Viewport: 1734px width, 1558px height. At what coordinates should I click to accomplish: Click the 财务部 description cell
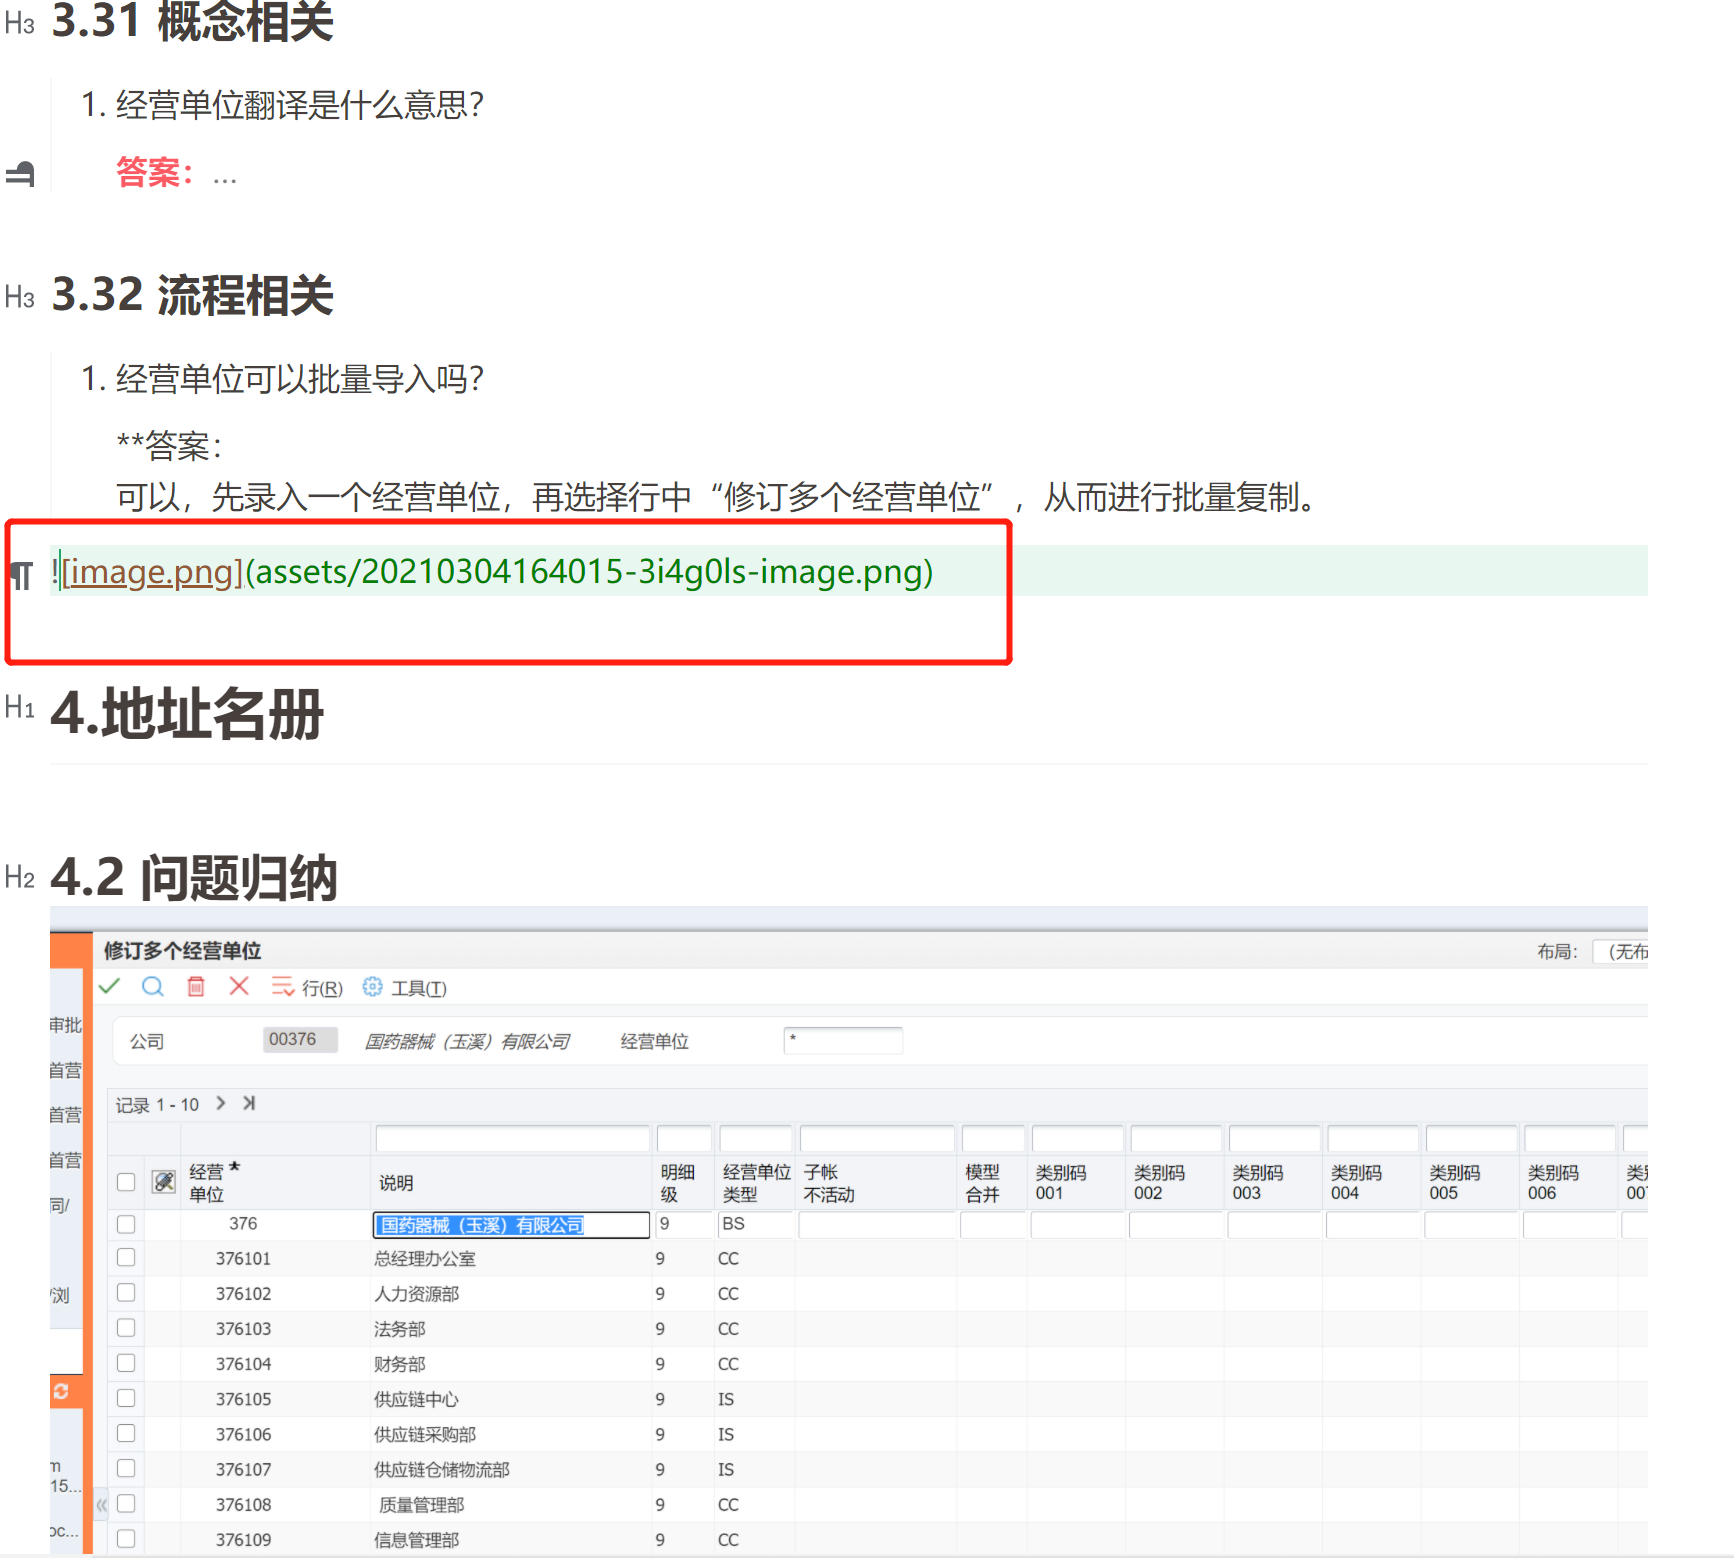coord(400,1364)
